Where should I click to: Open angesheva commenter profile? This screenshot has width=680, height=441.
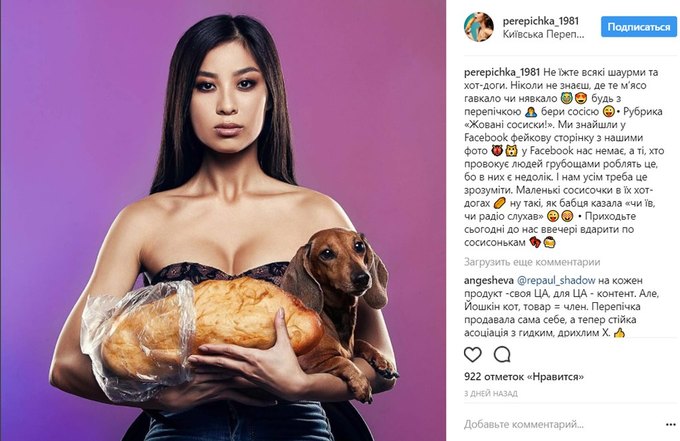point(489,281)
